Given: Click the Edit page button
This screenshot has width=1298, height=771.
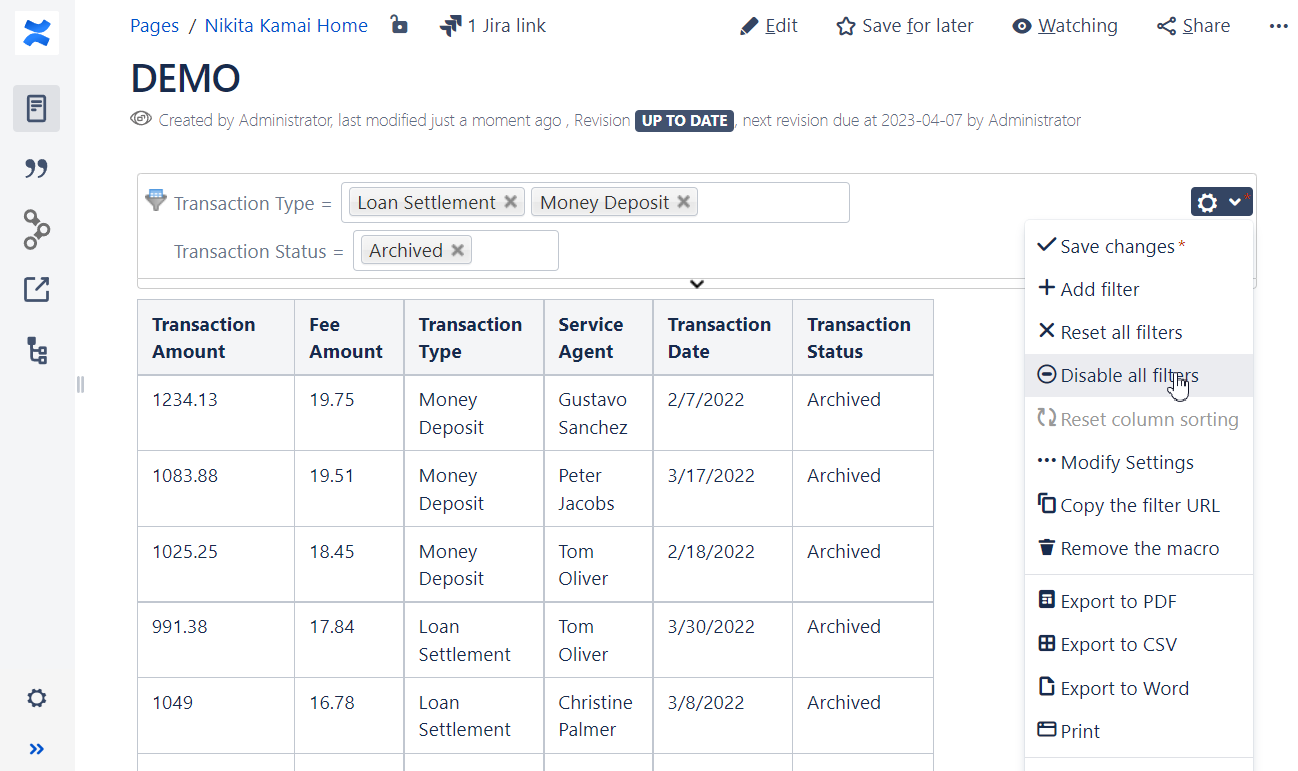Looking at the screenshot, I should [768, 26].
